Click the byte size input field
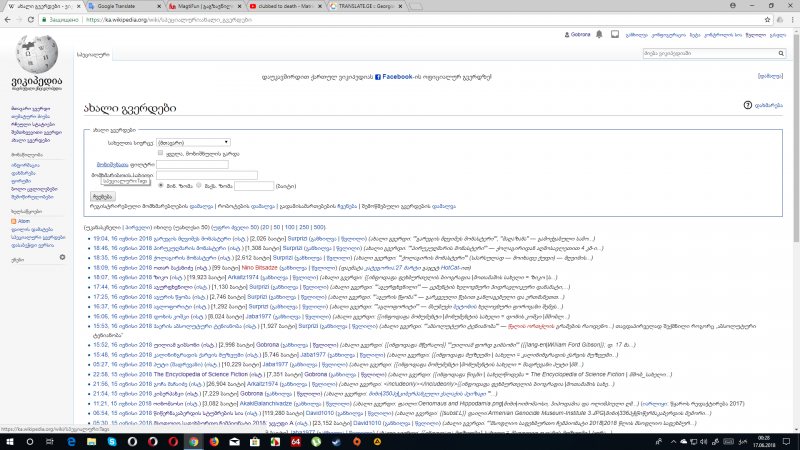 [x=253, y=186]
